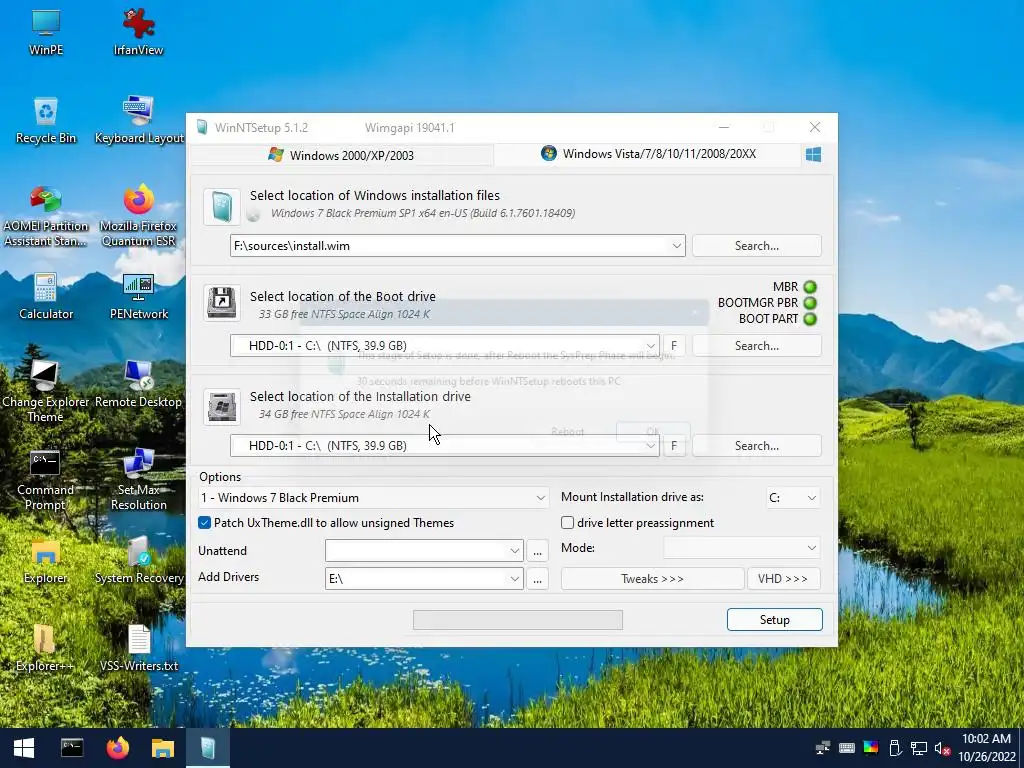Launch System Recovery from desktop
The width and height of the screenshot is (1024, 768).
click(x=138, y=560)
